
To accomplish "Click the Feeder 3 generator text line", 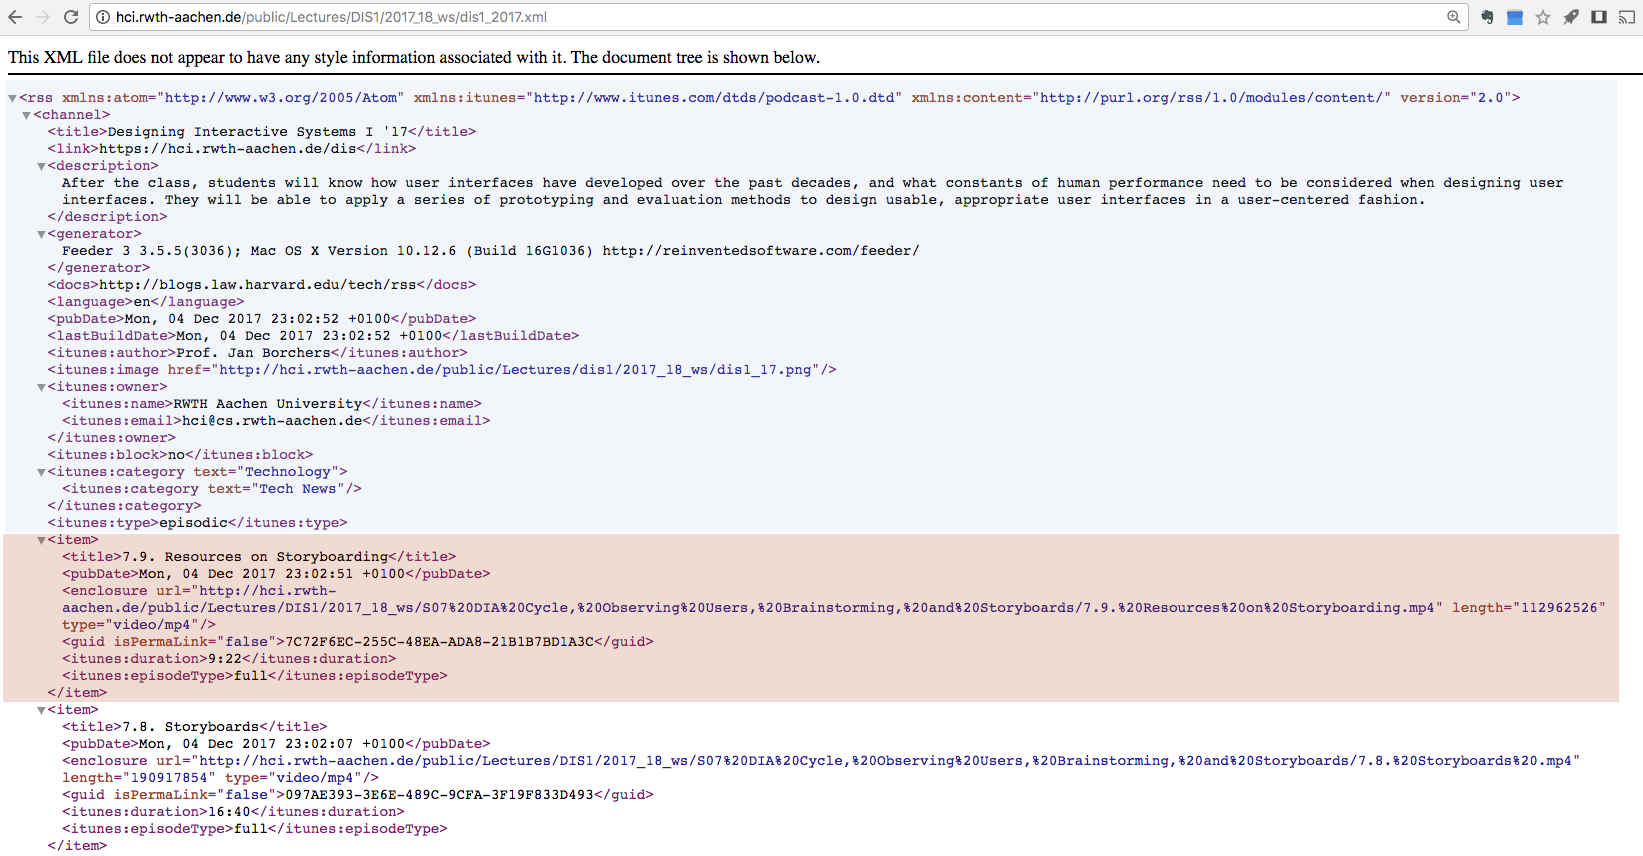I will tap(490, 251).
